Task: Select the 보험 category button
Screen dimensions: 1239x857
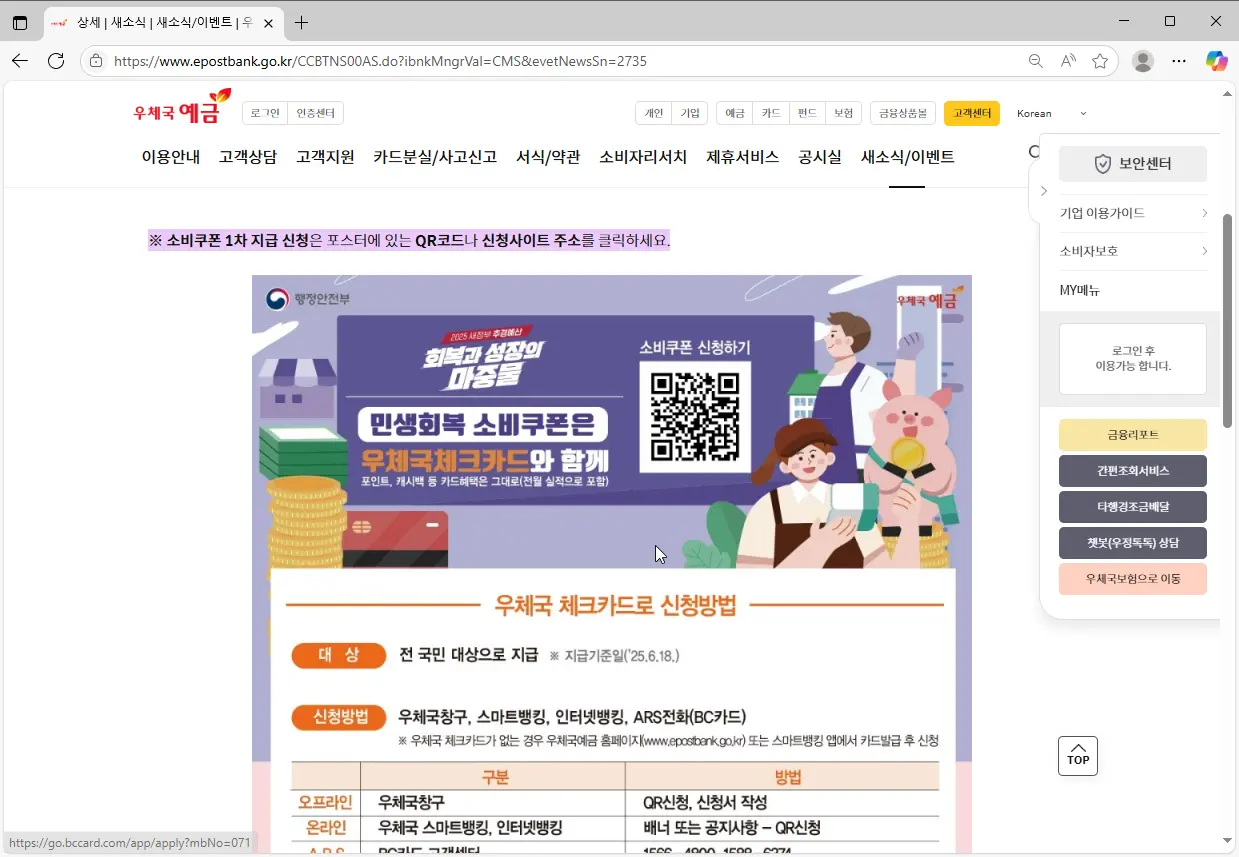Action: pos(843,113)
